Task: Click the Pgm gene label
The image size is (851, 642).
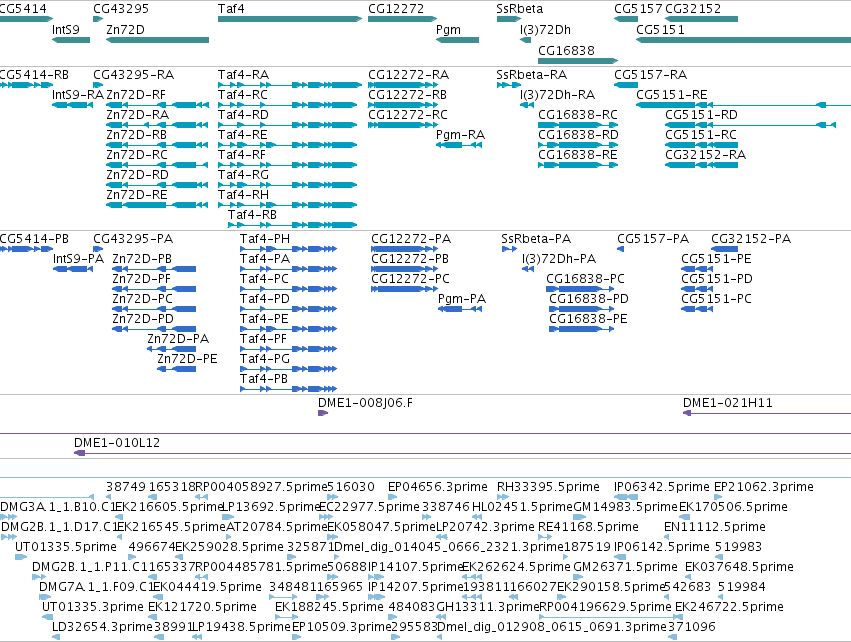Action: (448, 30)
